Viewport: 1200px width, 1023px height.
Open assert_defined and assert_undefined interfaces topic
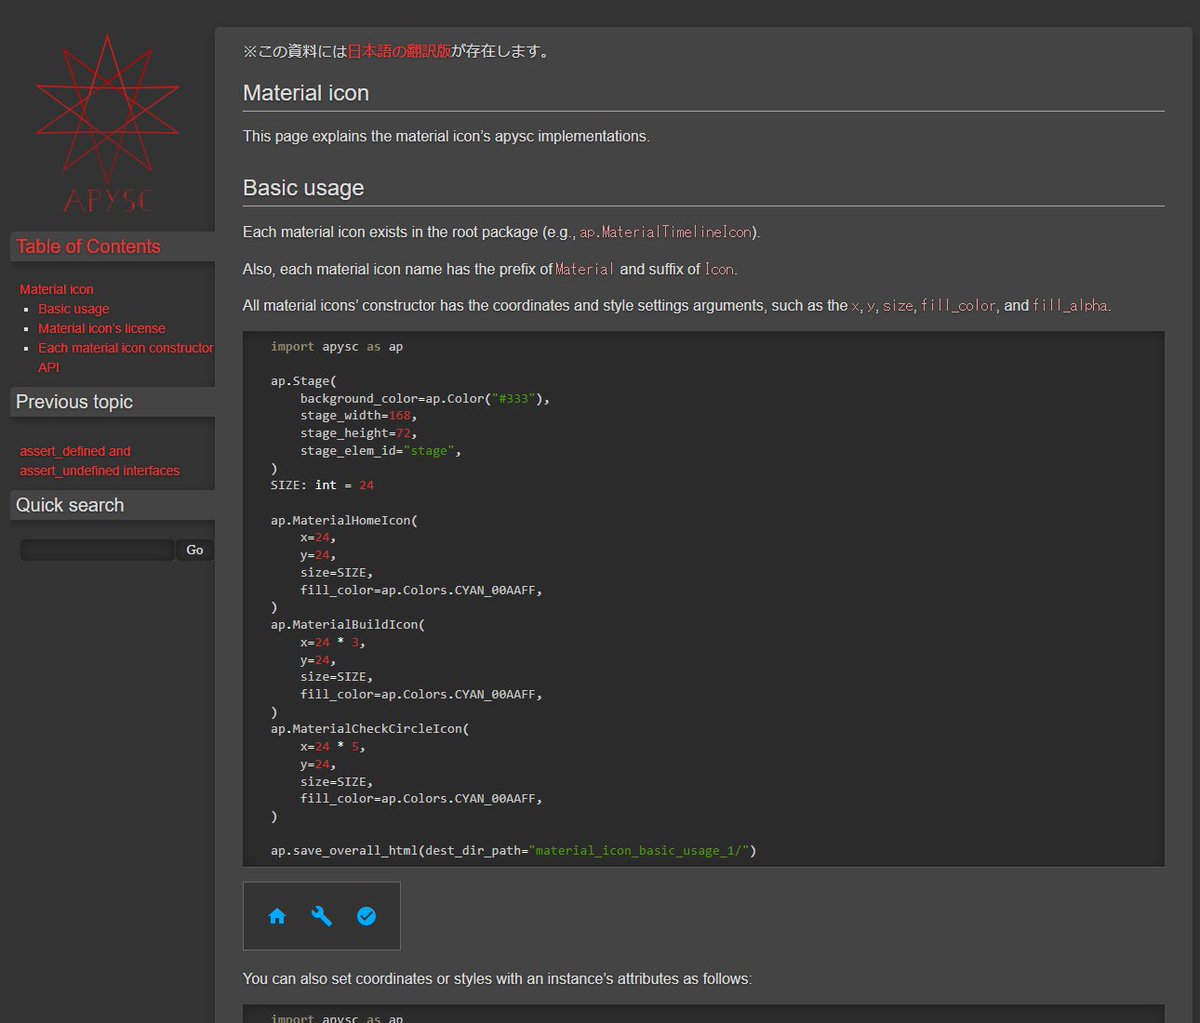pos(100,461)
